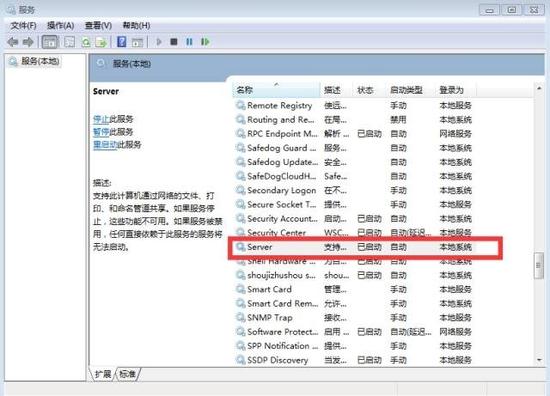Select the Security Center service row
This screenshot has width=550, height=396.
point(354,233)
